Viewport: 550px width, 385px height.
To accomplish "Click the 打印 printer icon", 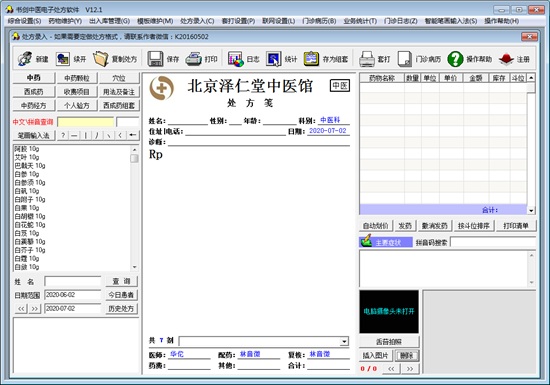I will [193, 59].
